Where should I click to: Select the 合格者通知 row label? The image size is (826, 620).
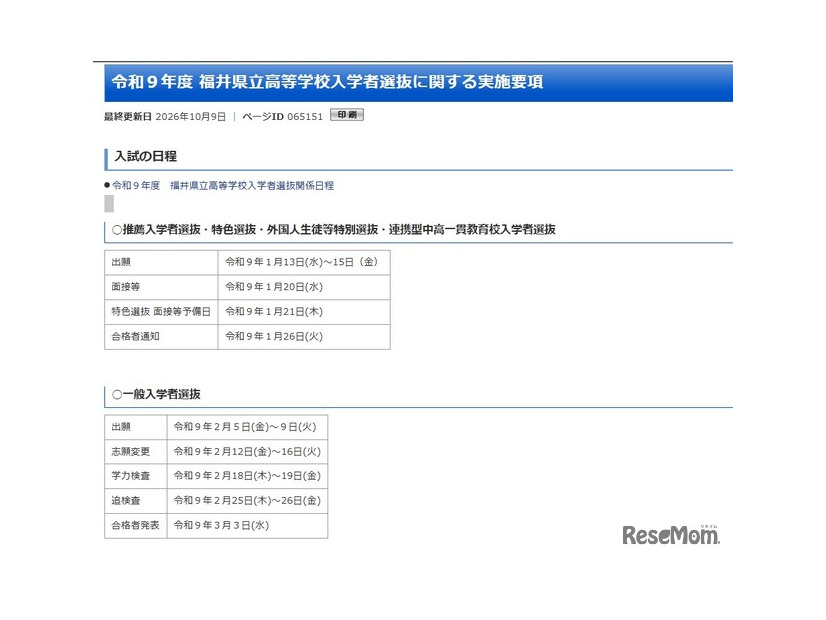point(161,337)
